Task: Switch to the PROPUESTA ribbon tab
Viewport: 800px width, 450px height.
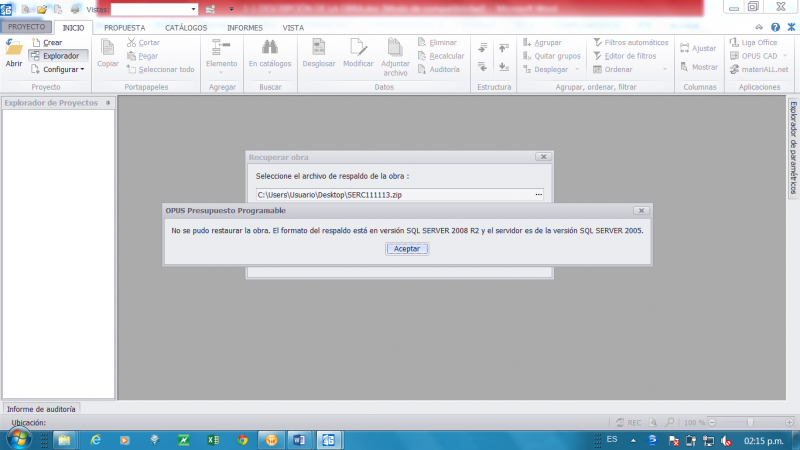Action: [x=125, y=28]
